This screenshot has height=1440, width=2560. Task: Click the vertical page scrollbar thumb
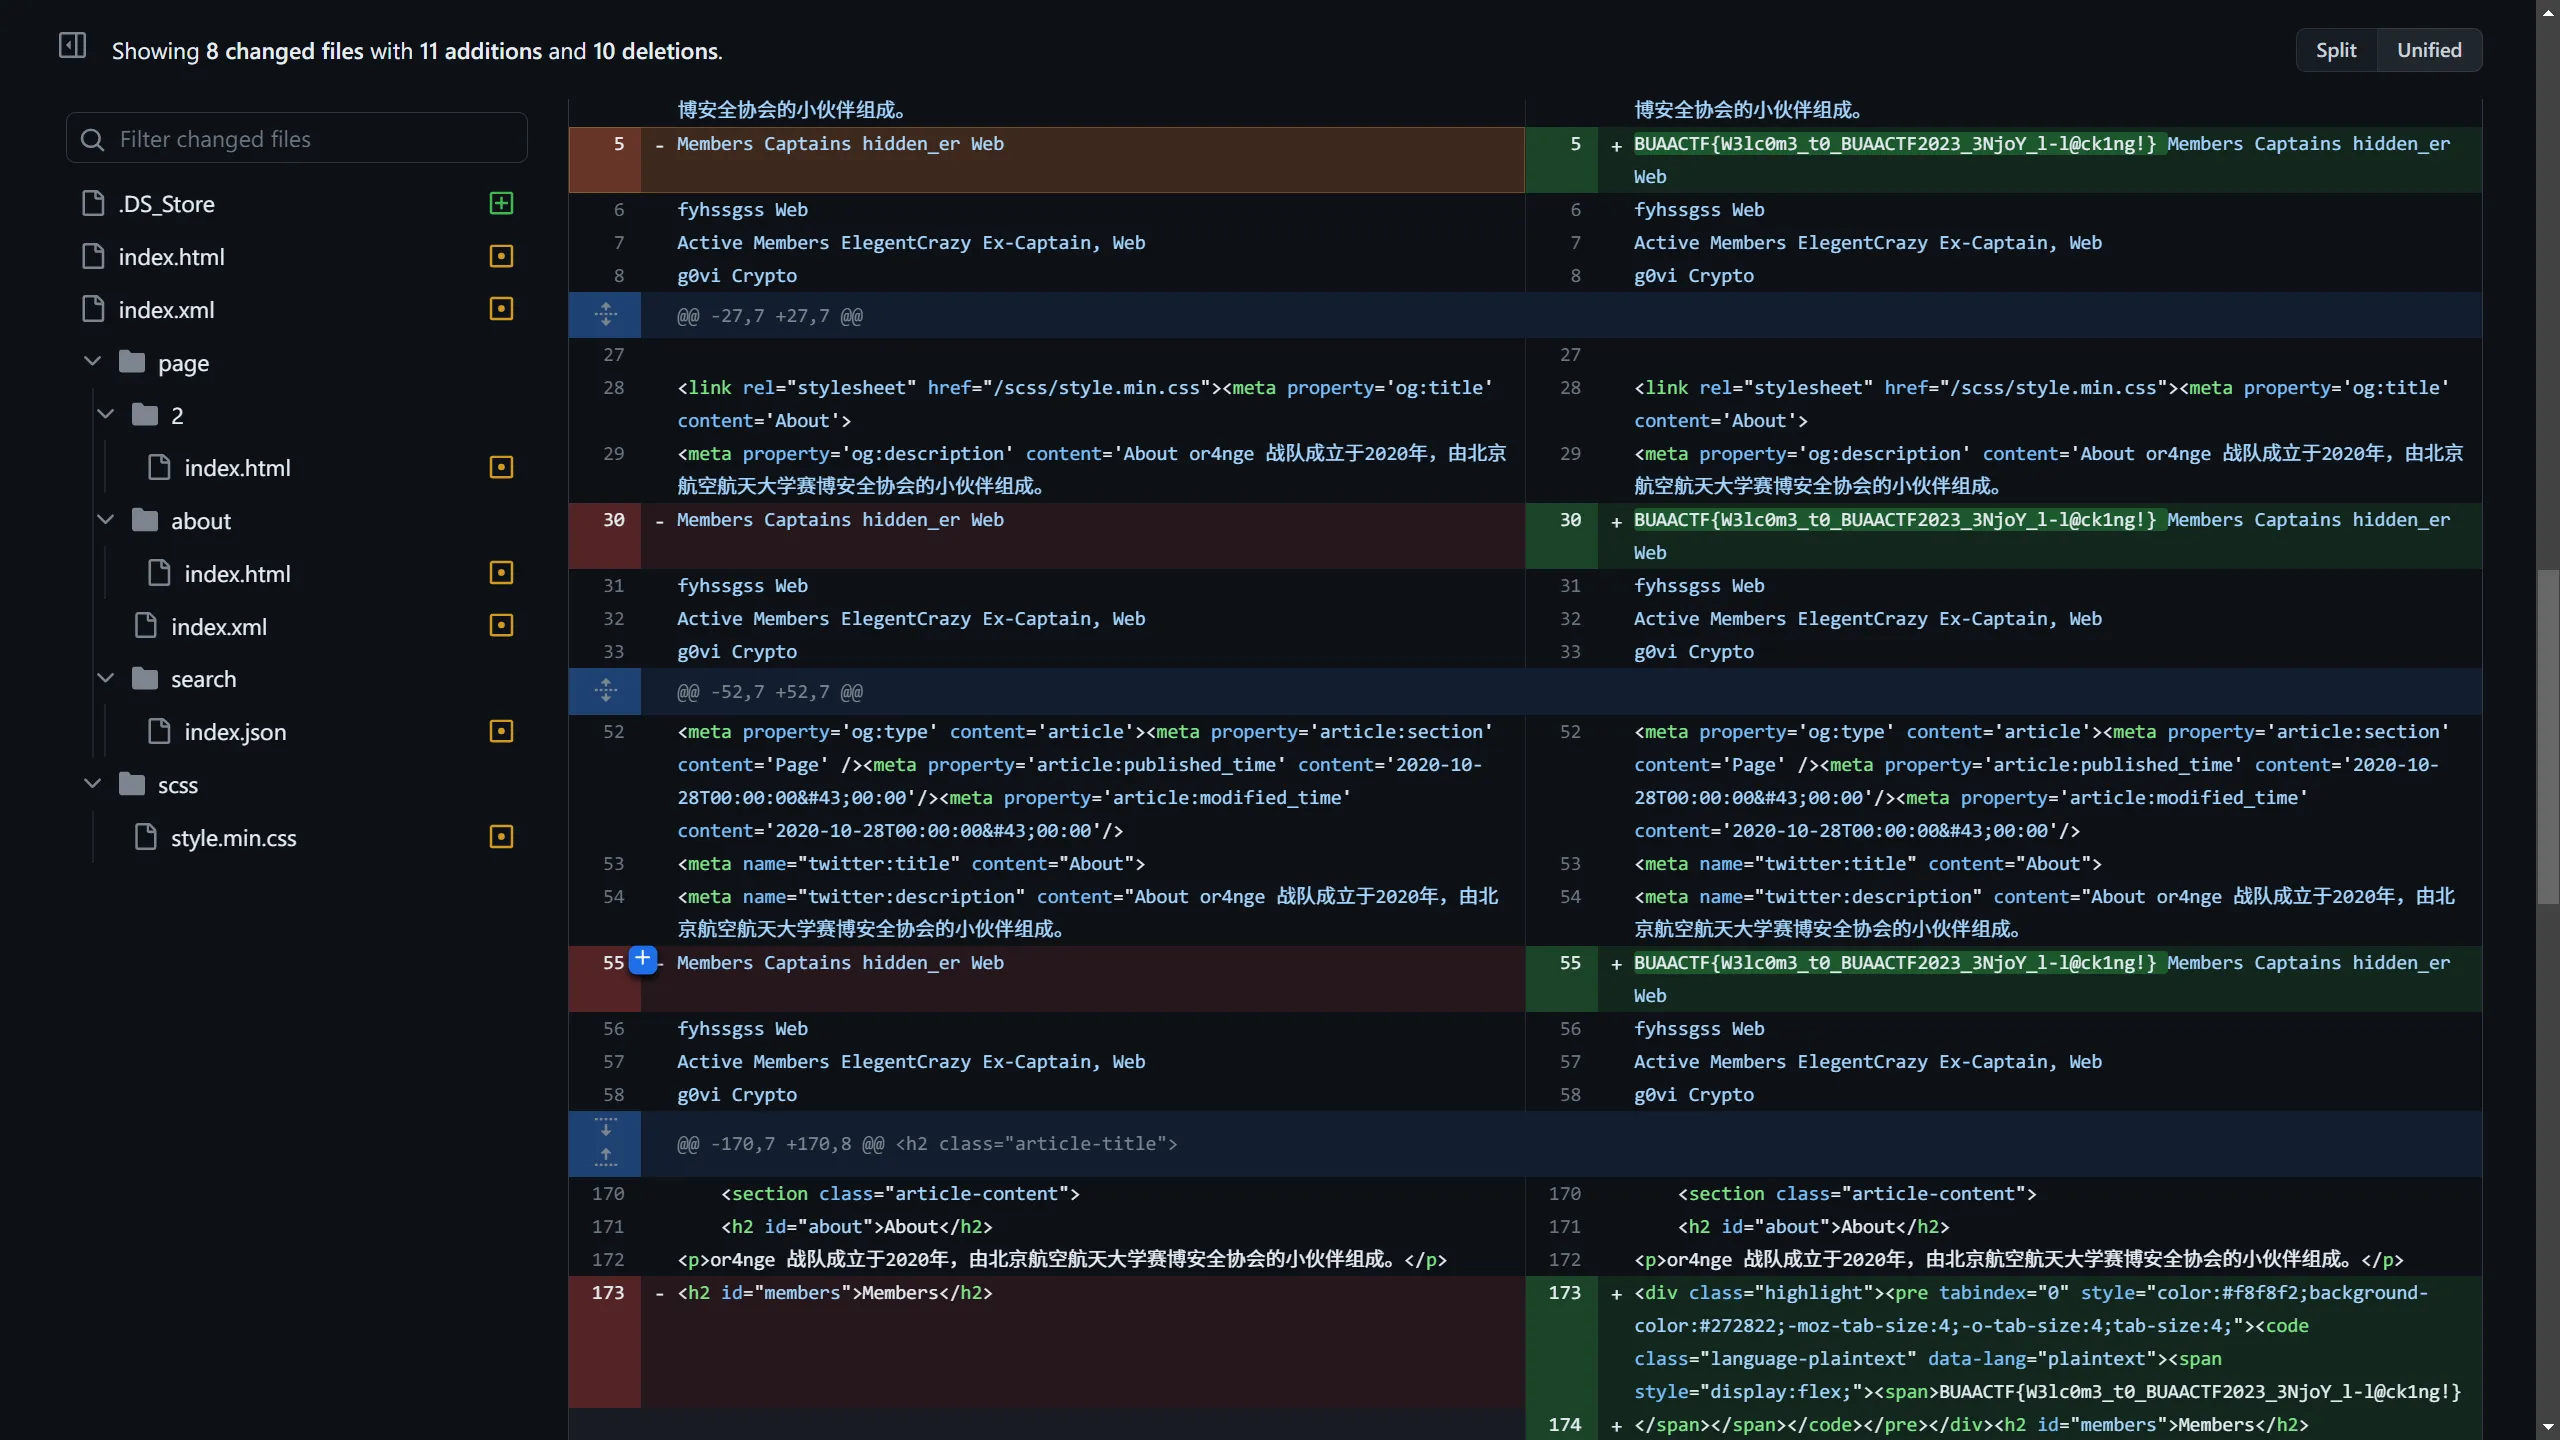[x=2547, y=735]
